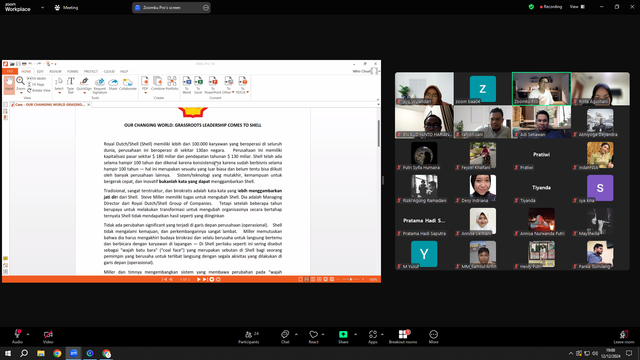Open Windows taskbar search

[24, 353]
